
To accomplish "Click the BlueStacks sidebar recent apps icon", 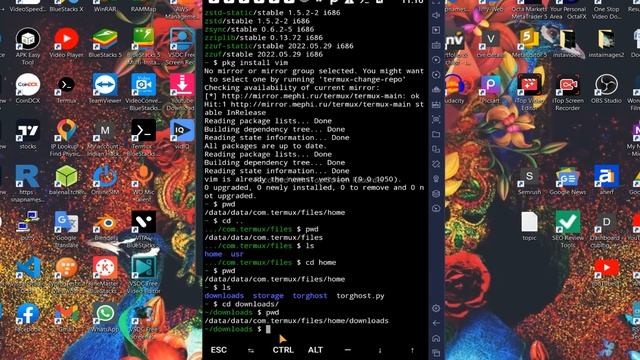I will pyautogui.click(x=436, y=353).
